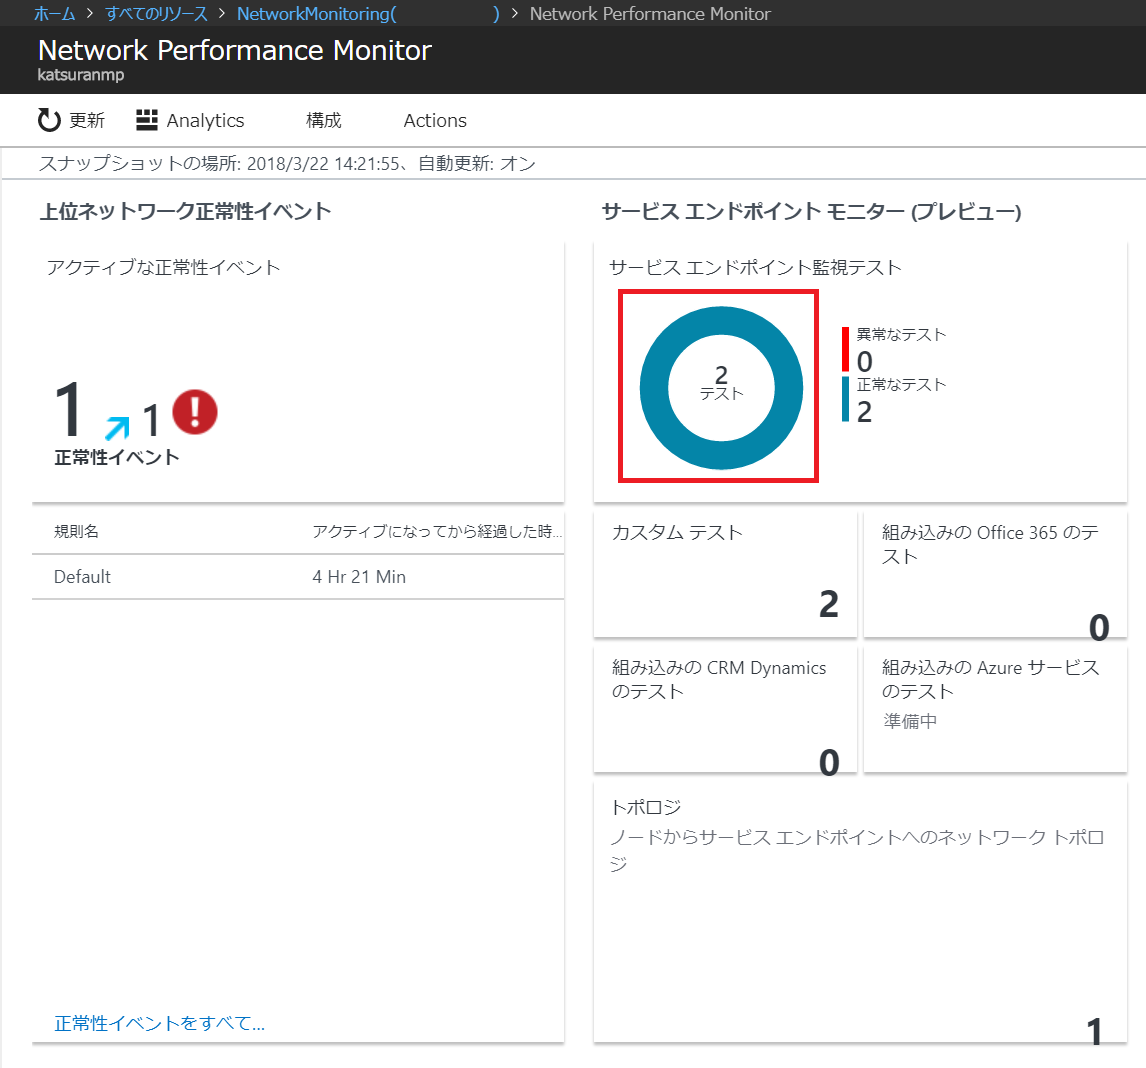Screen dimensions: 1146x1068
Task: Click the red health event alert icon
Action: tap(193, 413)
